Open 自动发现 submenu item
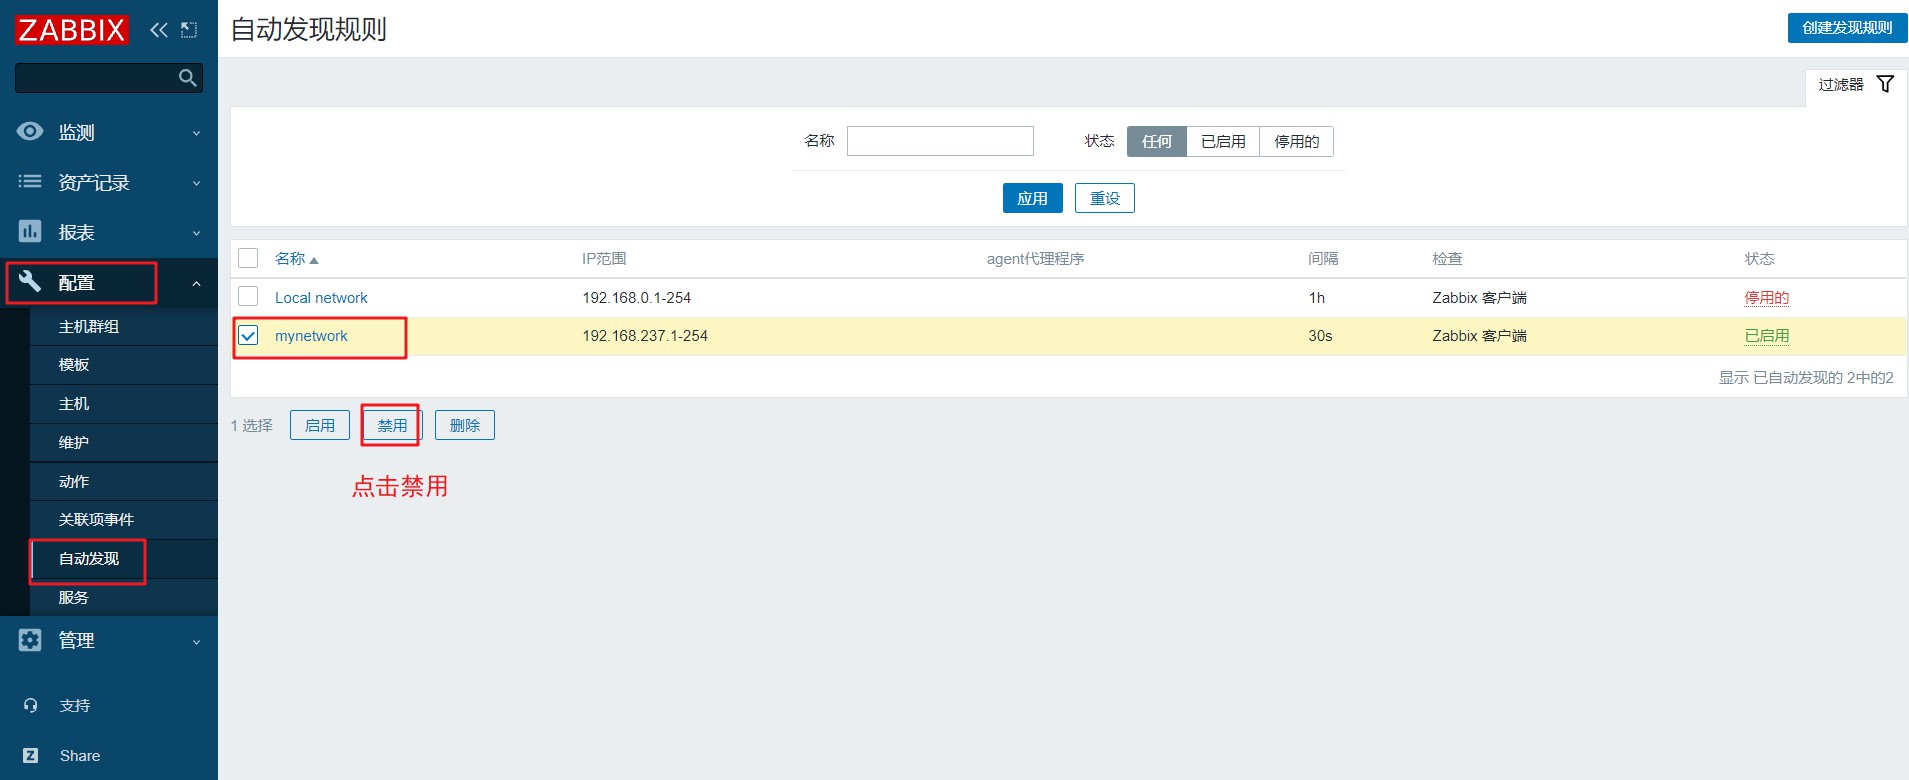This screenshot has height=780, width=1909. [x=124, y=558]
